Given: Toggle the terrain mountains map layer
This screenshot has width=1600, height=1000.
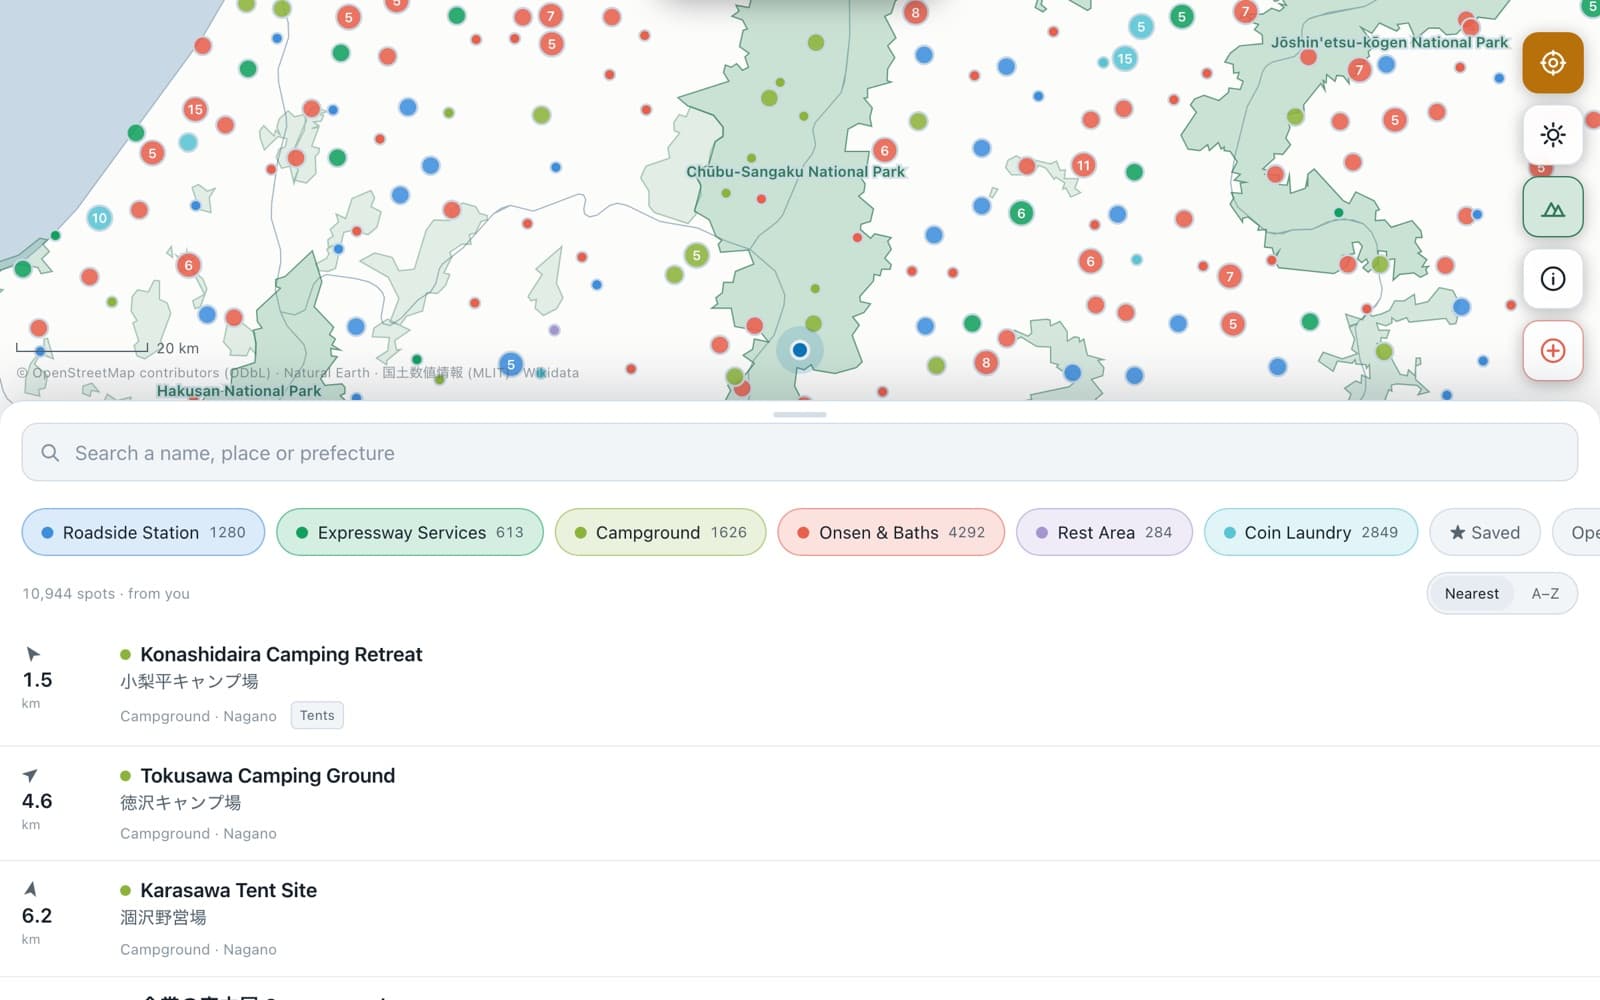Looking at the screenshot, I should point(1552,207).
